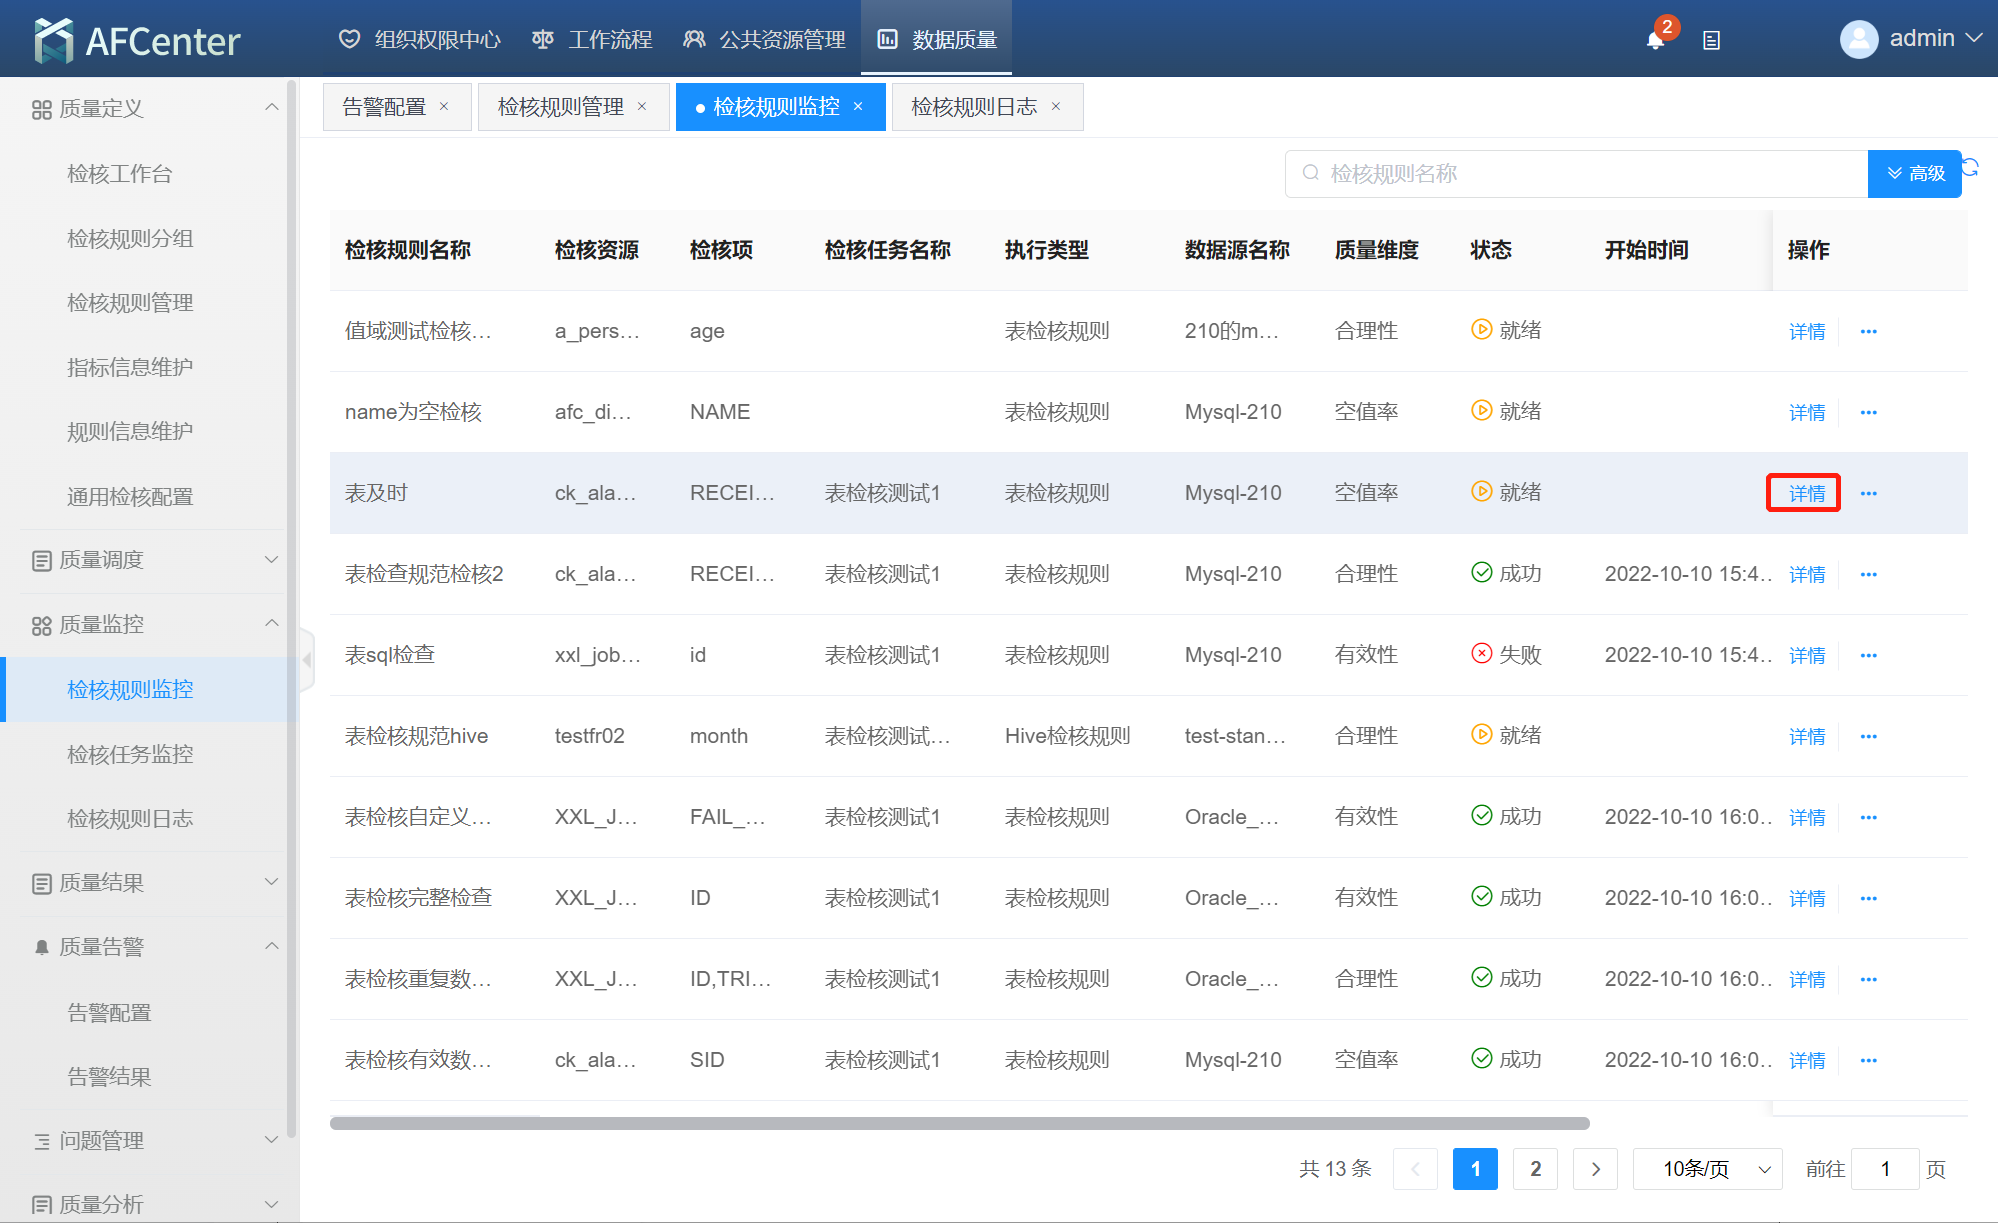Viewport: 1998px width, 1223px height.
Task: Go to the next page arrow
Action: coord(1595,1169)
